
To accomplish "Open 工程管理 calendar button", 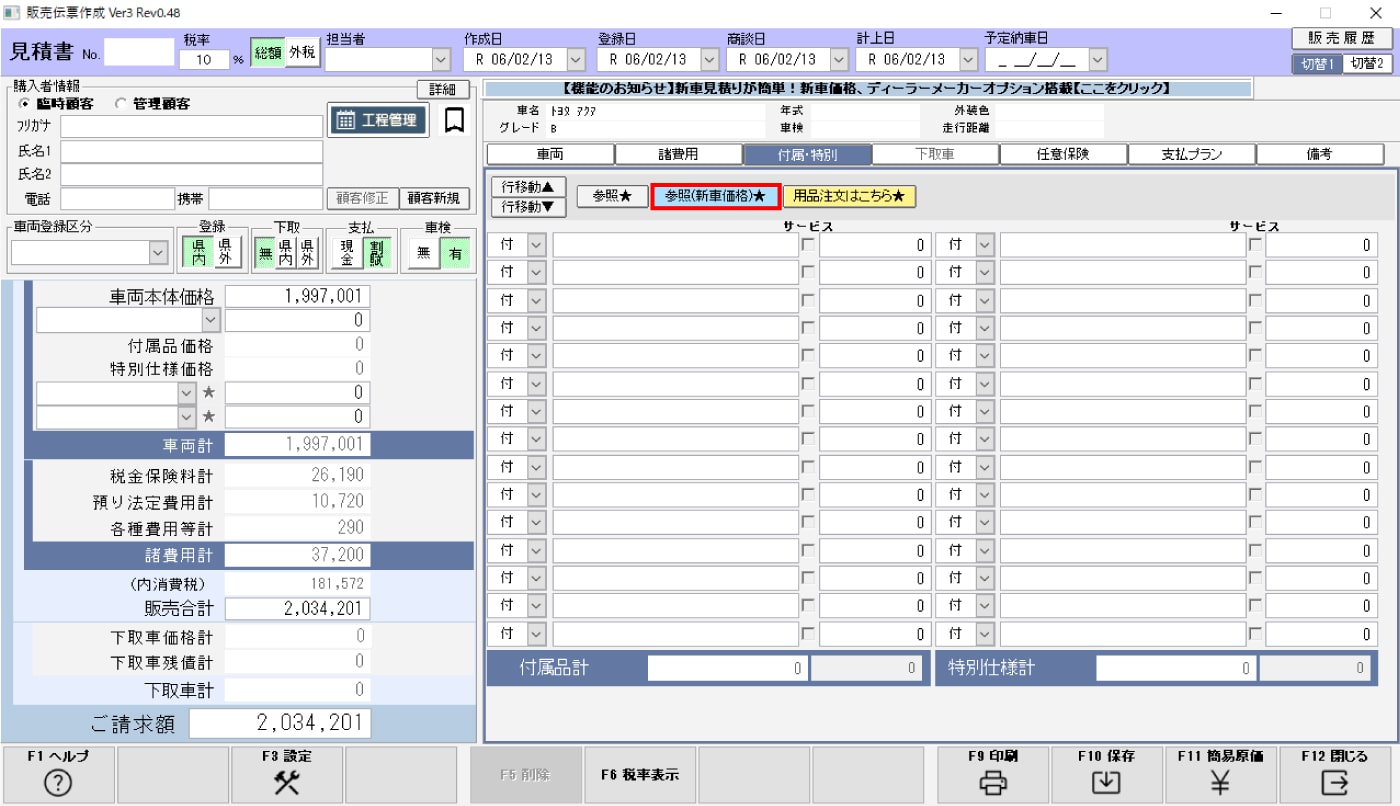I will tap(378, 120).
